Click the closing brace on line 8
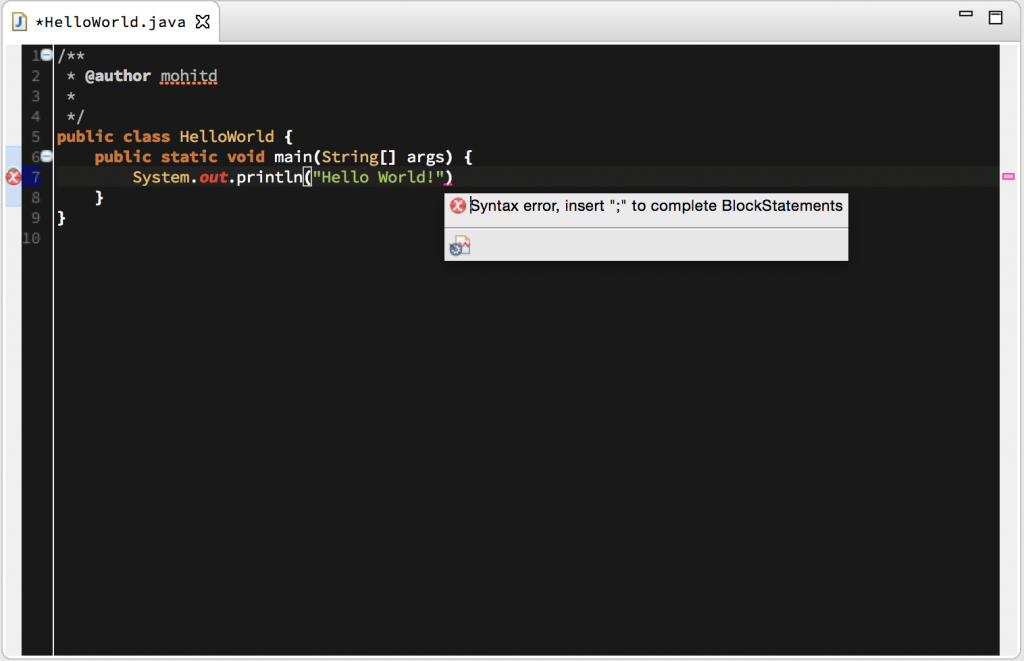The width and height of the screenshot is (1024, 661). (99, 197)
